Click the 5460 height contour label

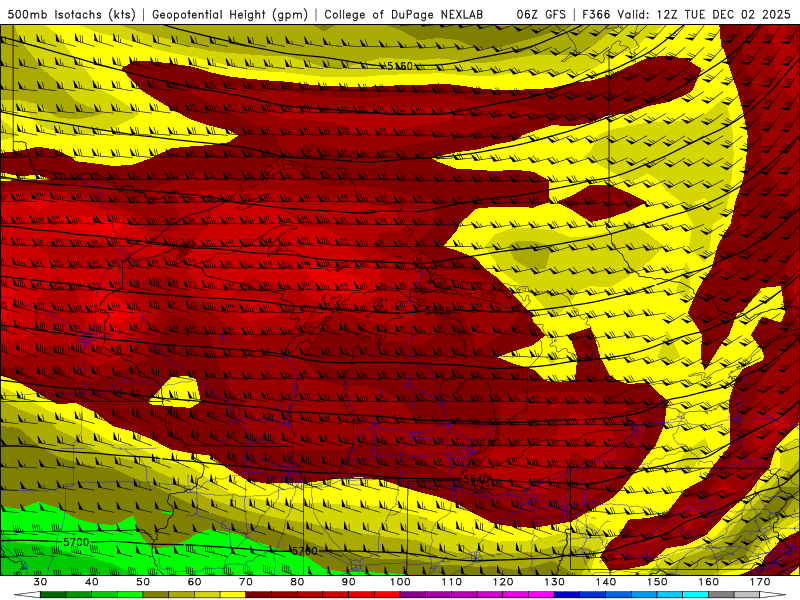pos(438,310)
